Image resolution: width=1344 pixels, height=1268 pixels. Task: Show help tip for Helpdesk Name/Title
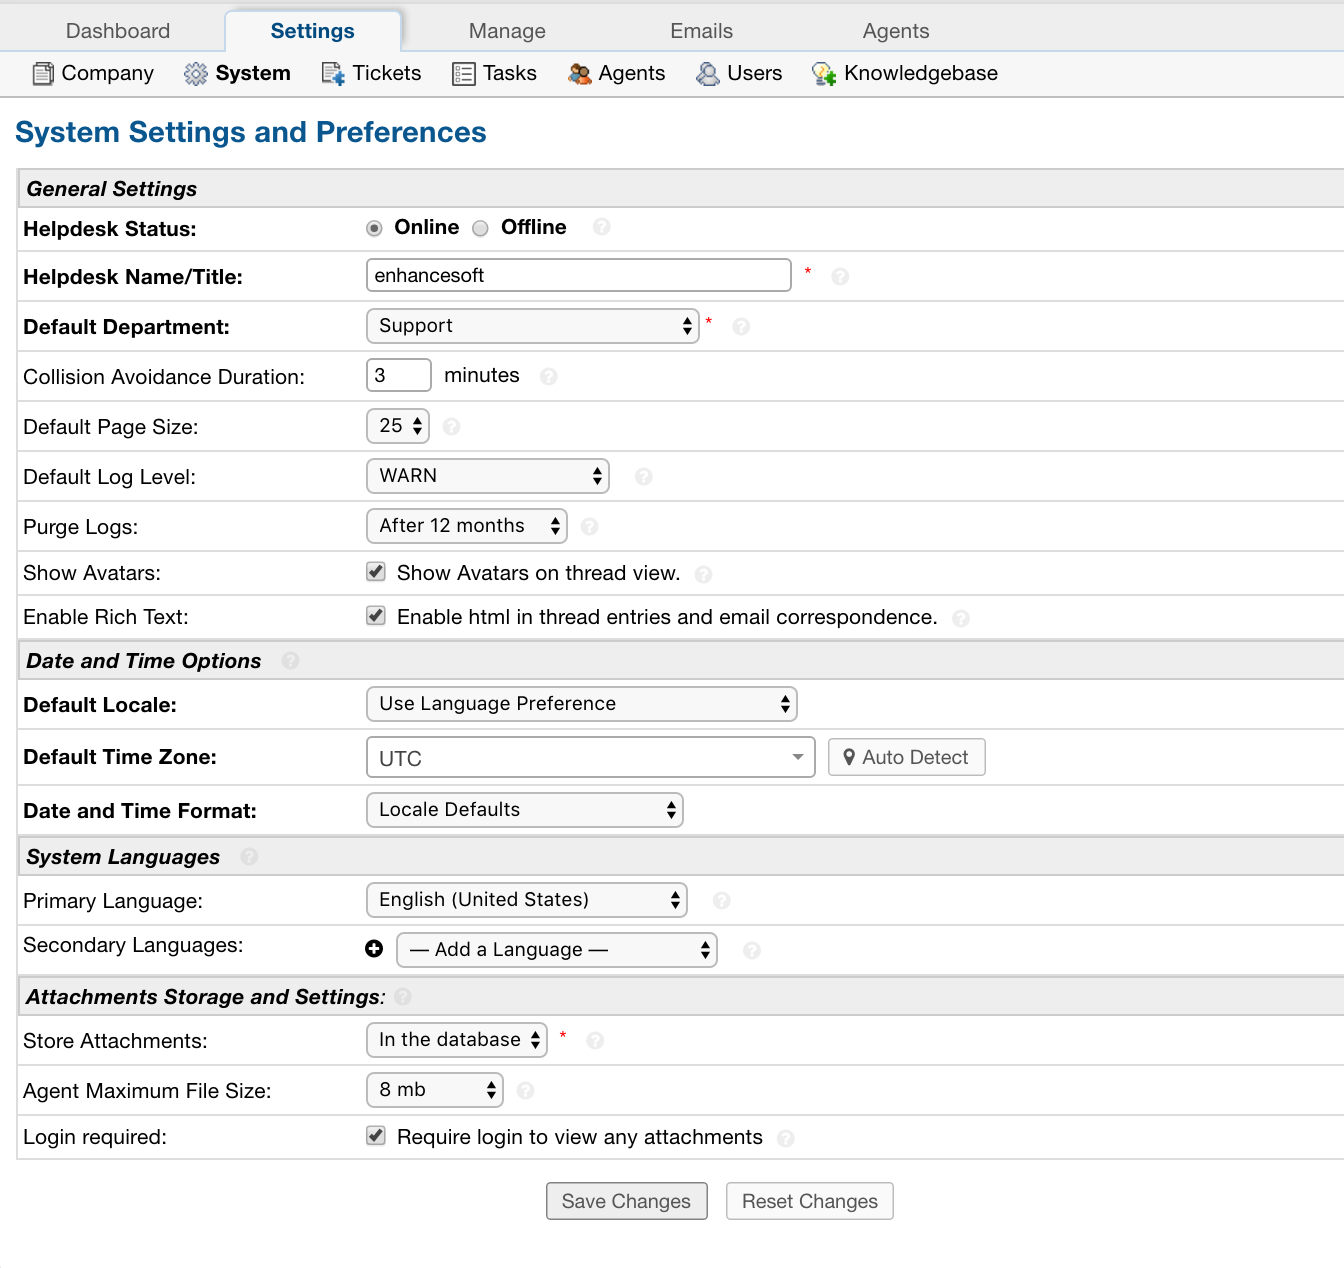(x=840, y=276)
